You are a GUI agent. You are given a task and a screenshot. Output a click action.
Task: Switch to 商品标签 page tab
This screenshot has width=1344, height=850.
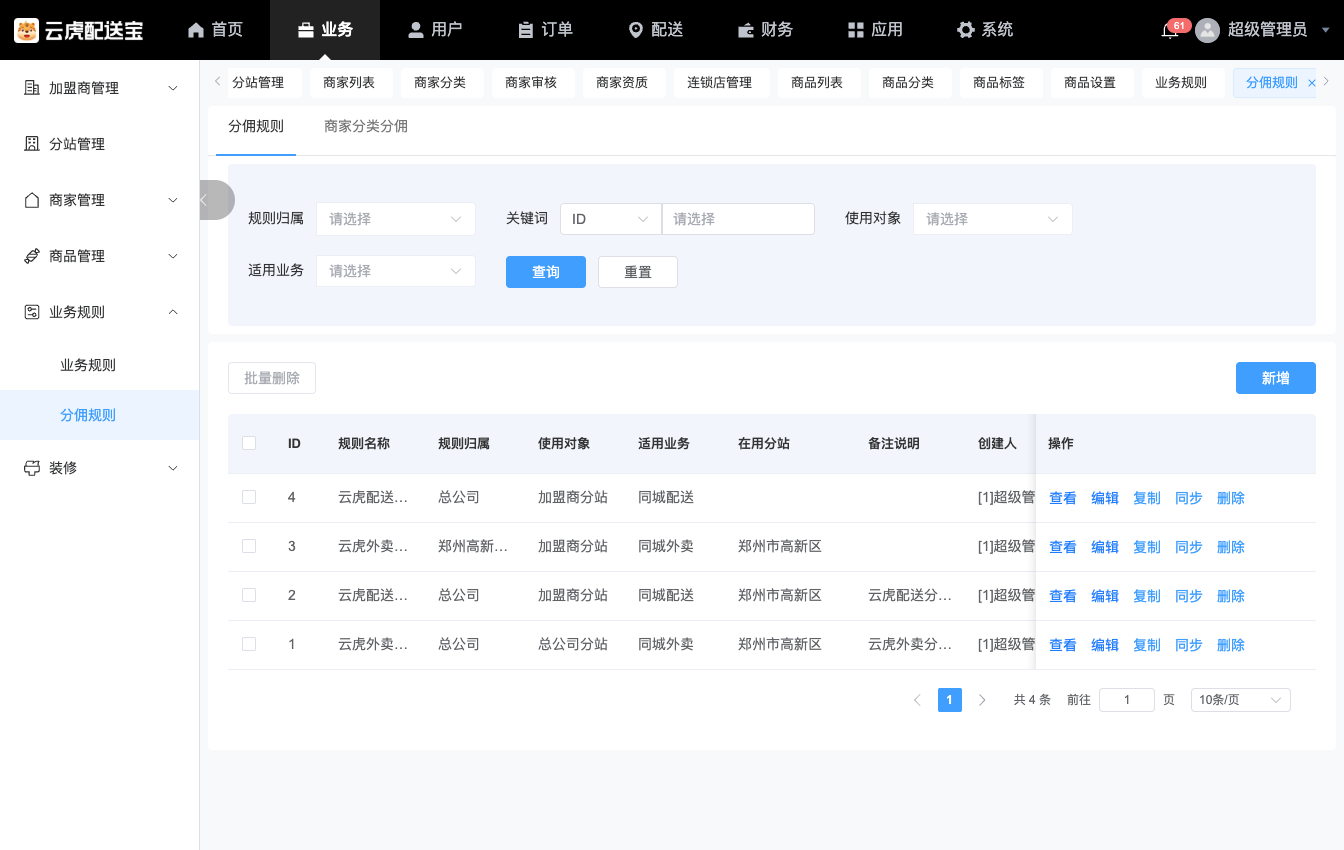point(999,83)
